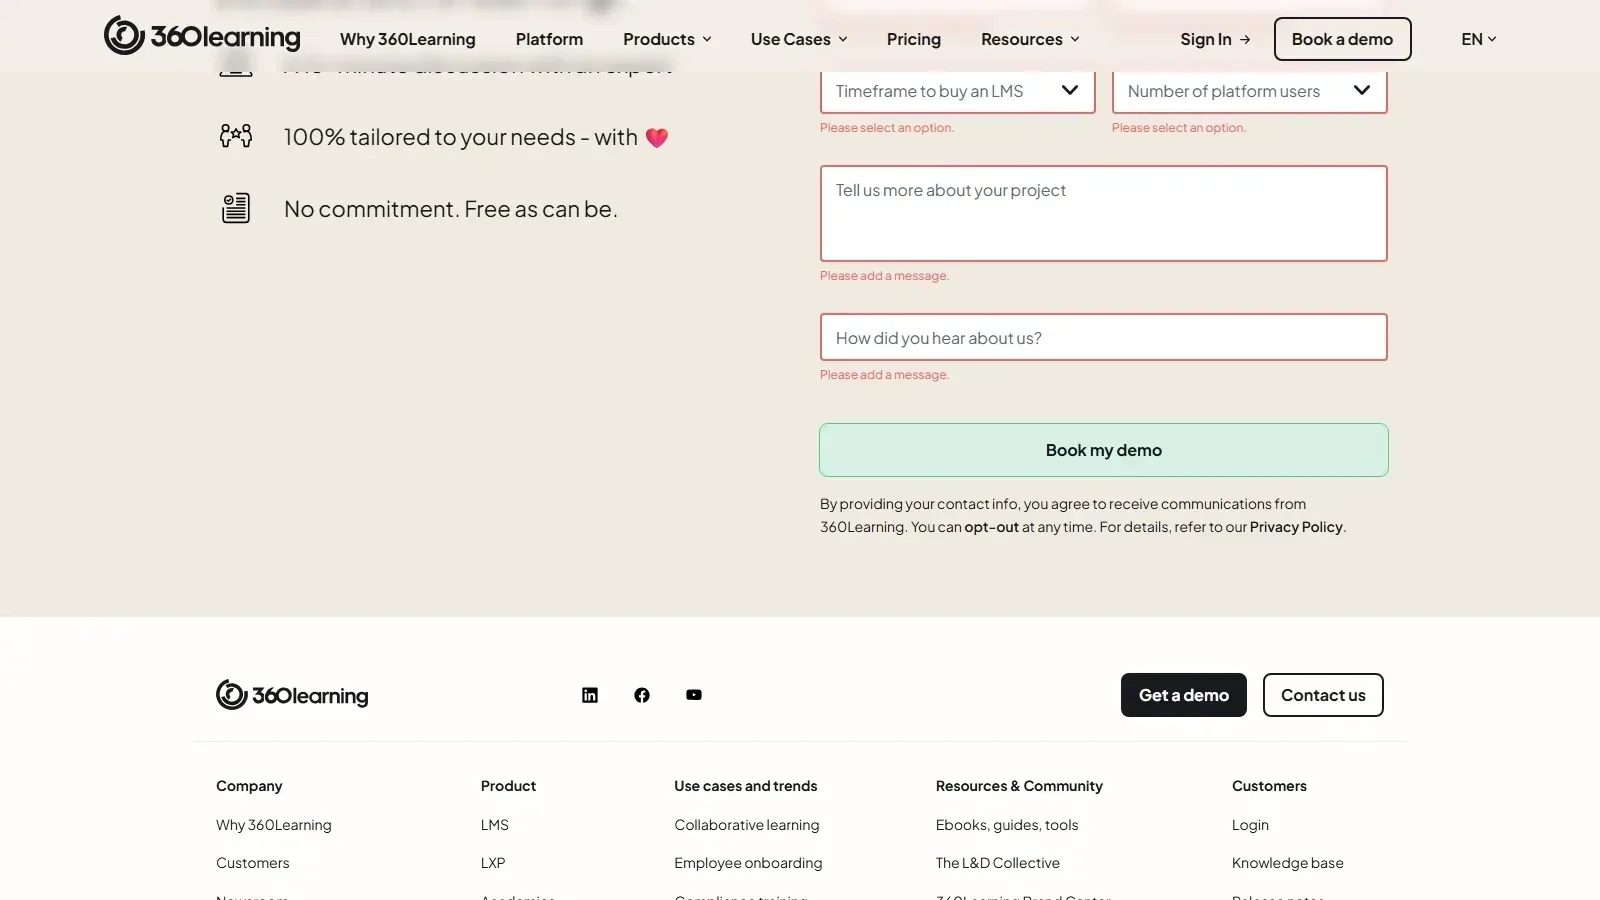Expand the Products menu

click(x=667, y=39)
